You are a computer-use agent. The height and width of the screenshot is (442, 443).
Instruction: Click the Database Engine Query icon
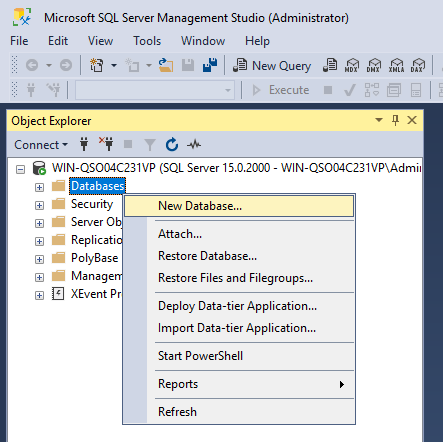330,65
